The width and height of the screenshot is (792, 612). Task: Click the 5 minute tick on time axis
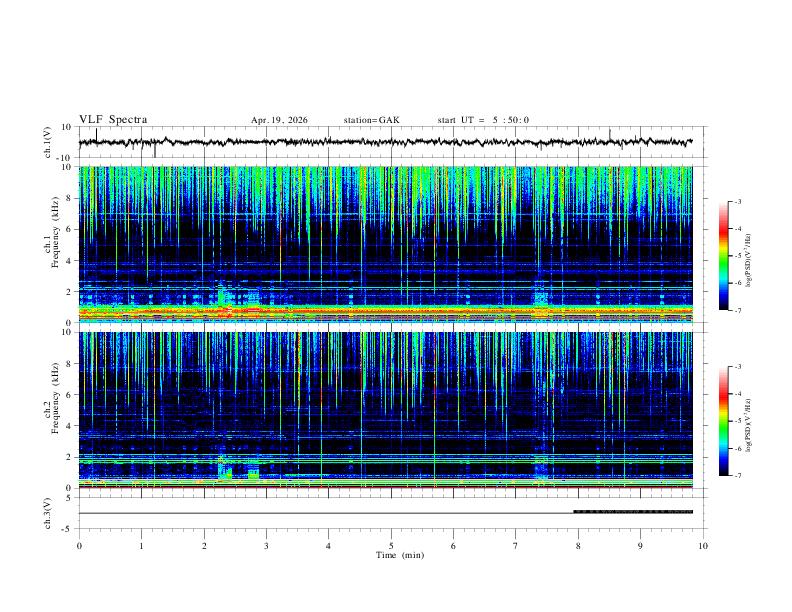click(x=391, y=546)
